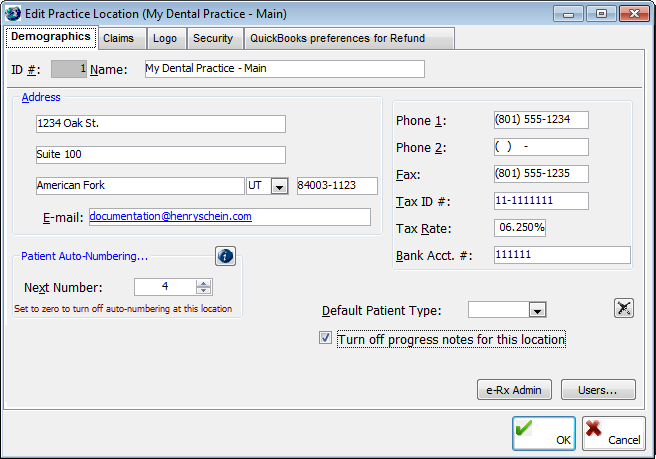Click the clear patient type icon
The width and height of the screenshot is (656, 459).
pyautogui.click(x=623, y=308)
